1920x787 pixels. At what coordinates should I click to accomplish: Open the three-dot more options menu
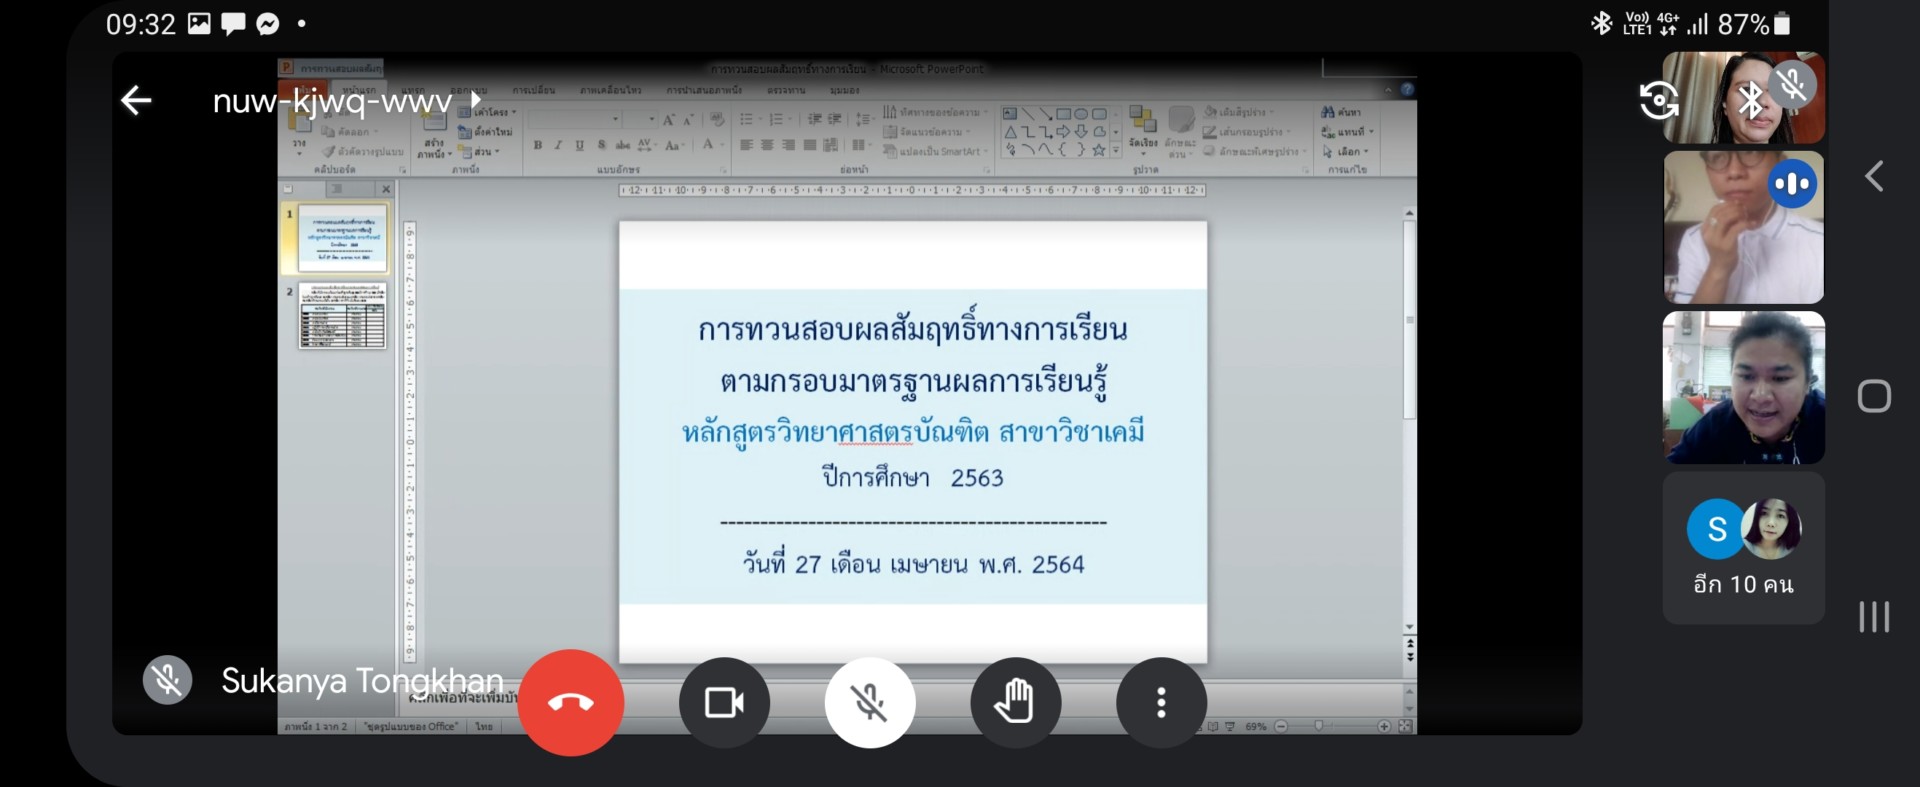1161,703
